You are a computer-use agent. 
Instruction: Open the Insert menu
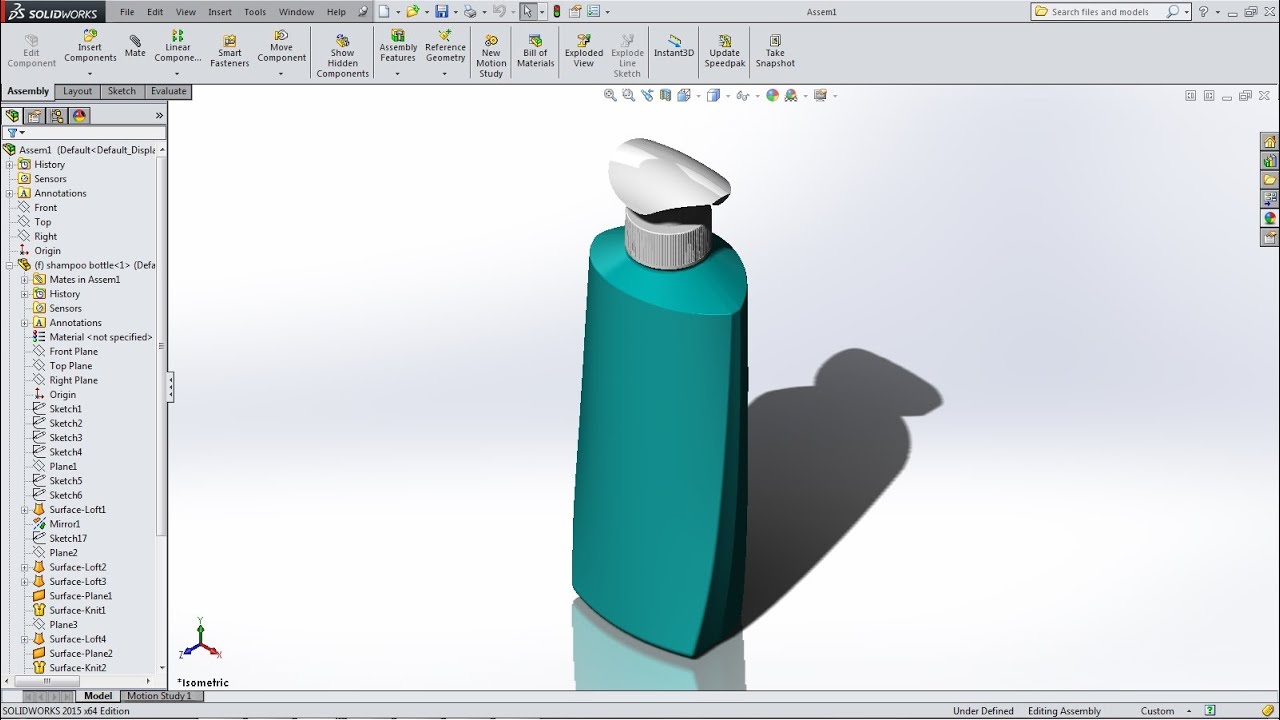coord(220,12)
